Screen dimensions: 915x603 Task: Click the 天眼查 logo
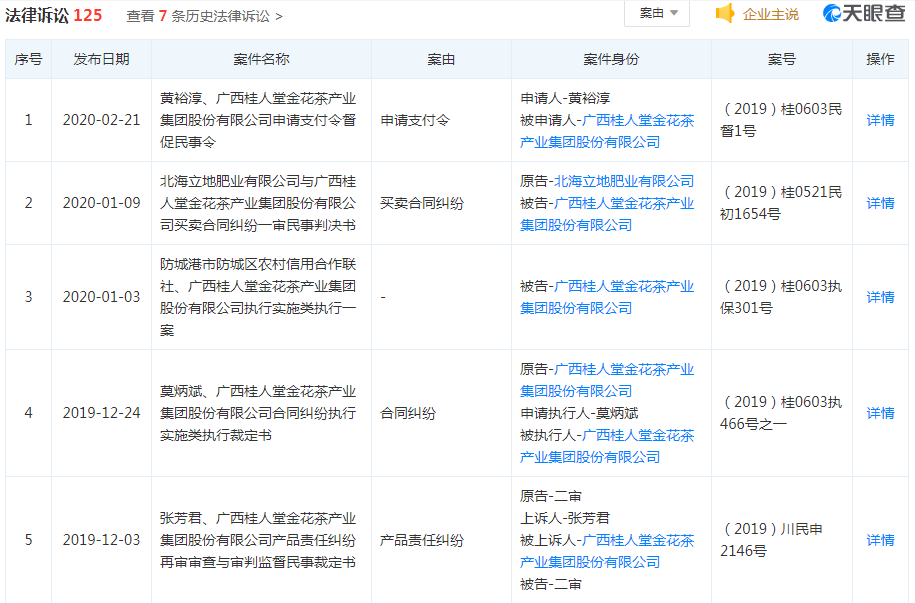pos(864,13)
